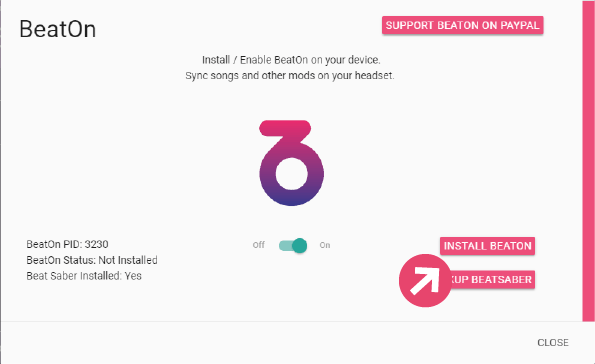Open Support BeatOn on PayPal
This screenshot has height=364, width=595.
(x=463, y=25)
